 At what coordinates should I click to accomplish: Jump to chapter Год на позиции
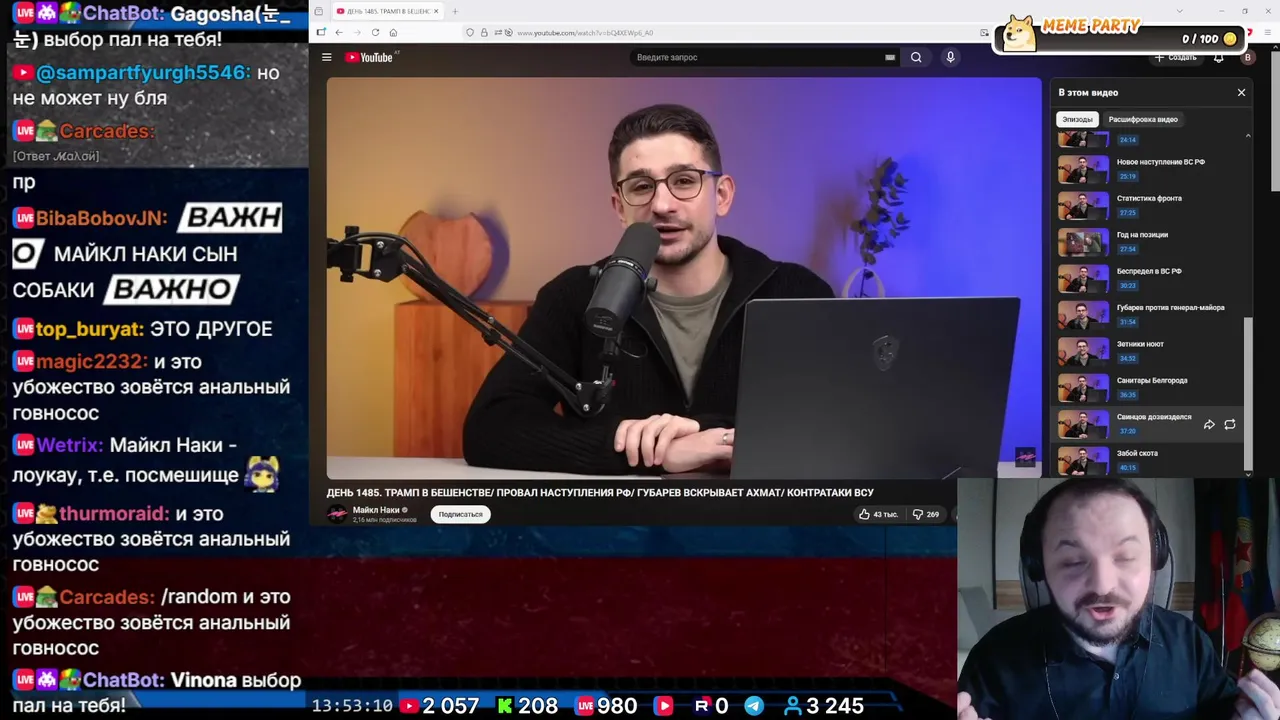click(1150, 242)
